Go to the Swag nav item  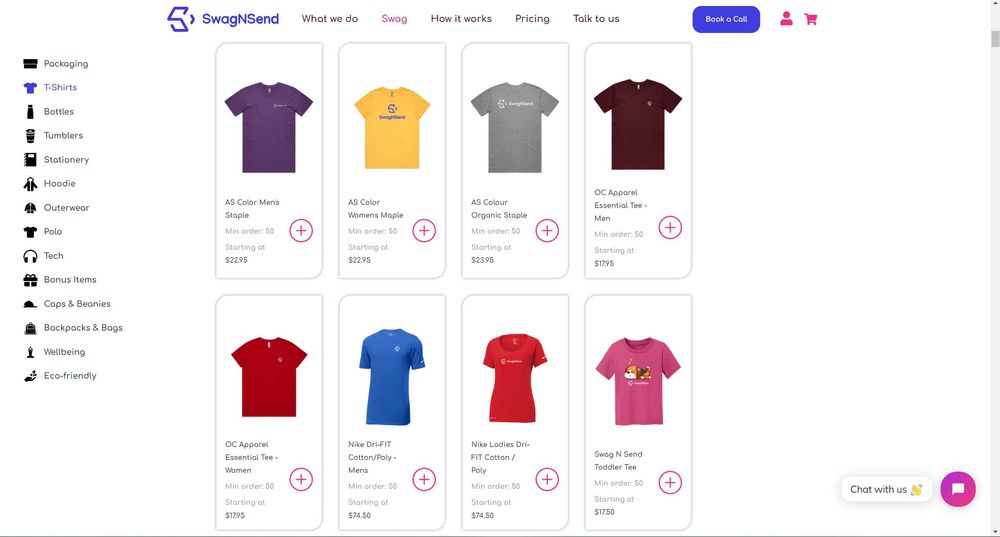coord(394,19)
